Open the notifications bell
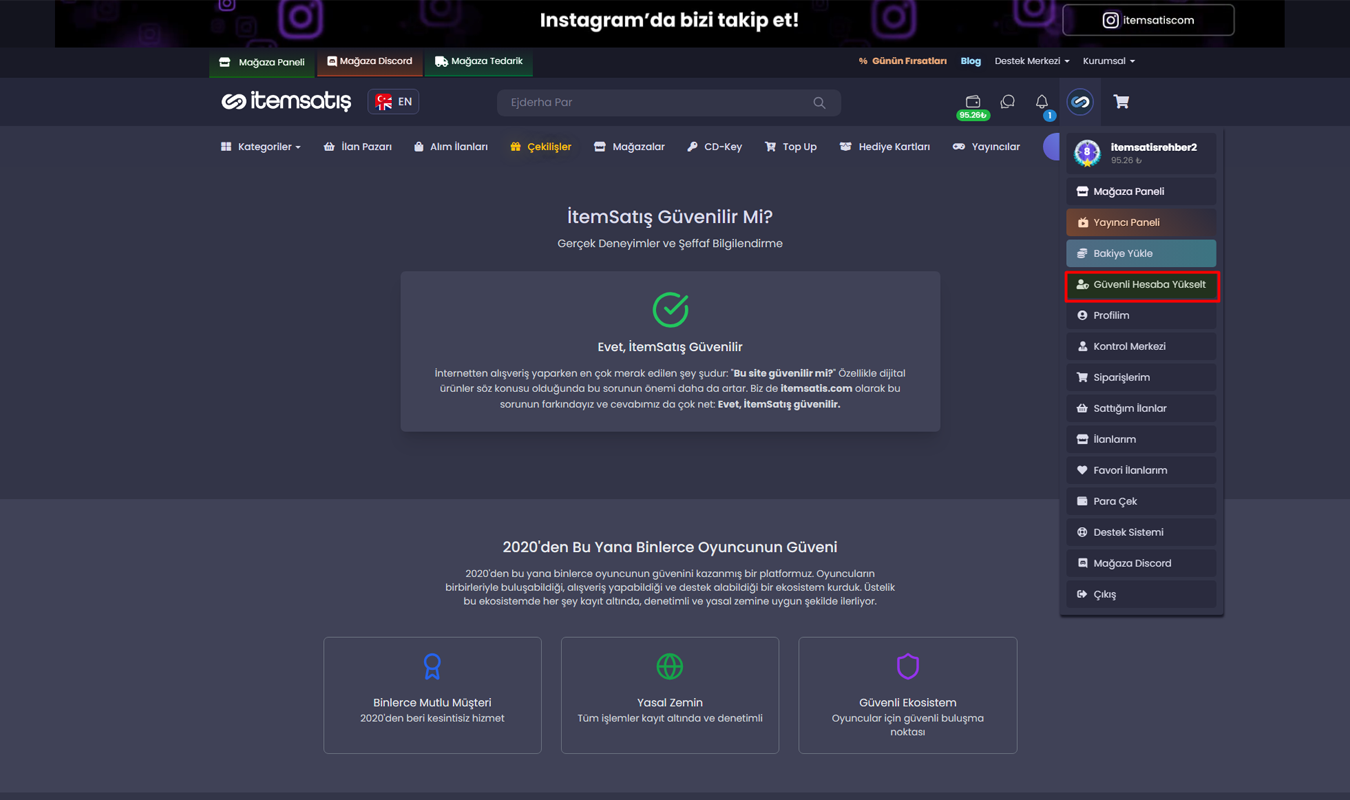This screenshot has width=1350, height=800. coord(1042,102)
